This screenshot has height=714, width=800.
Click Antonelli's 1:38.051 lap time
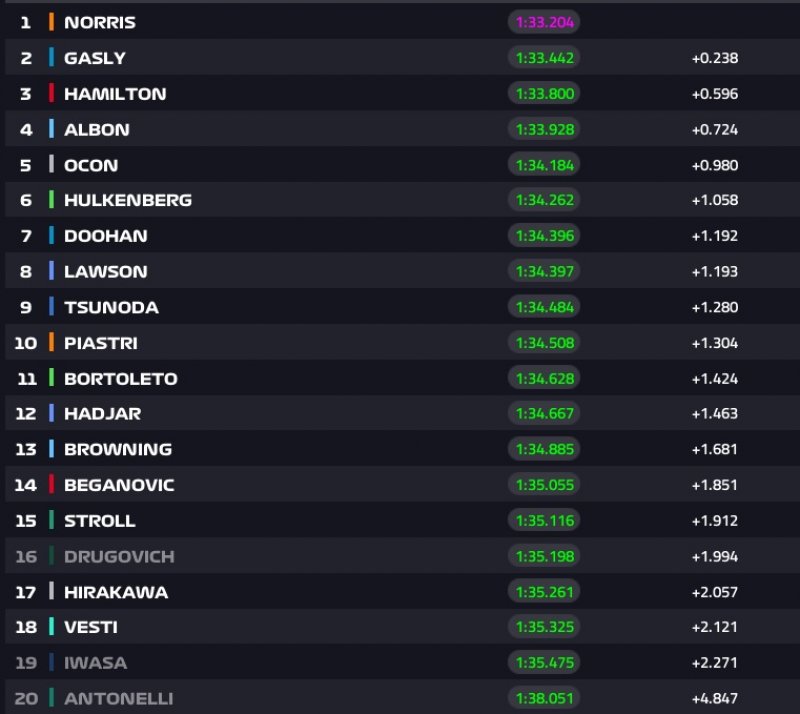pyautogui.click(x=544, y=698)
